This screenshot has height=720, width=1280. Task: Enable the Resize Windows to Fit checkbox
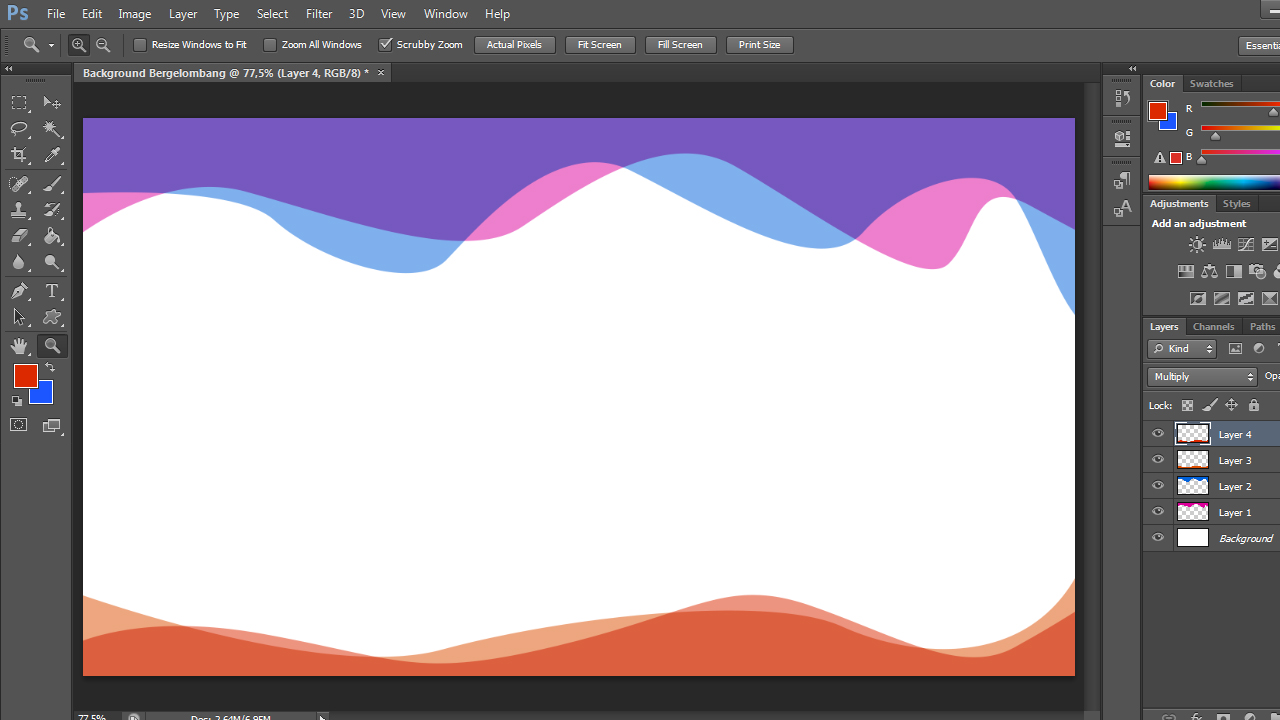(x=140, y=44)
